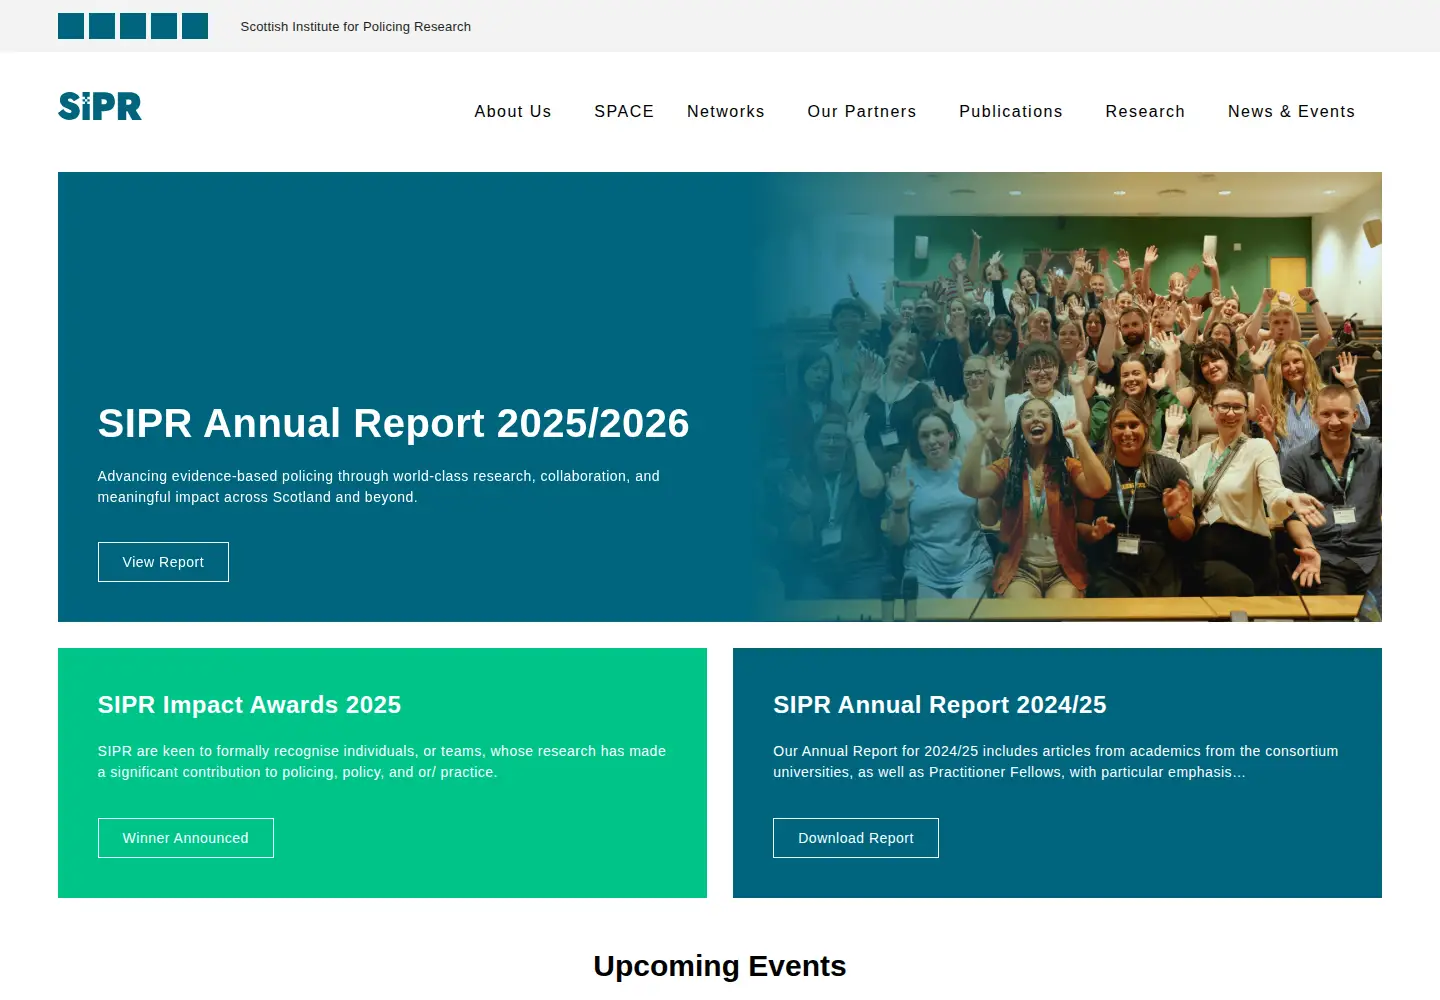Select Publications in the navigation
Viewport: 1440px width, 1000px height.
tap(1011, 111)
